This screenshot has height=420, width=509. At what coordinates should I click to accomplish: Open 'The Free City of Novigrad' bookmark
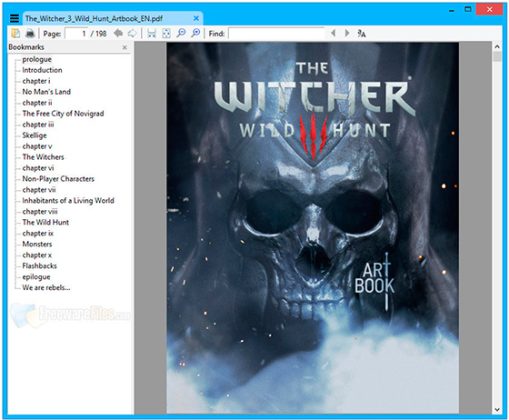pos(63,114)
